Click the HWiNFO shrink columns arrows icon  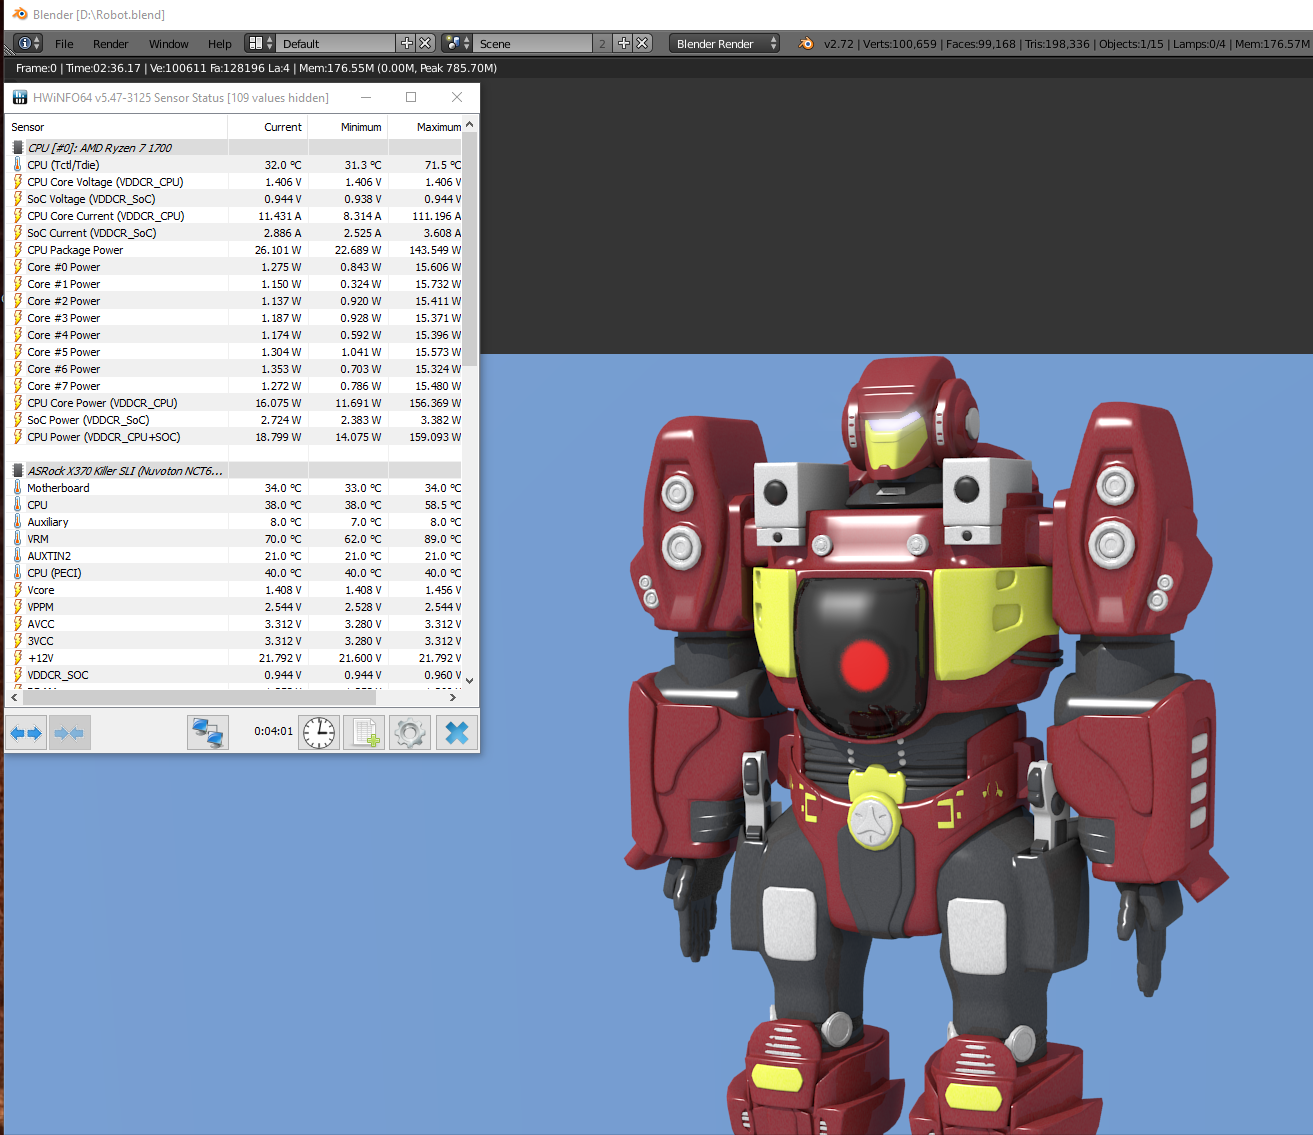[70, 733]
